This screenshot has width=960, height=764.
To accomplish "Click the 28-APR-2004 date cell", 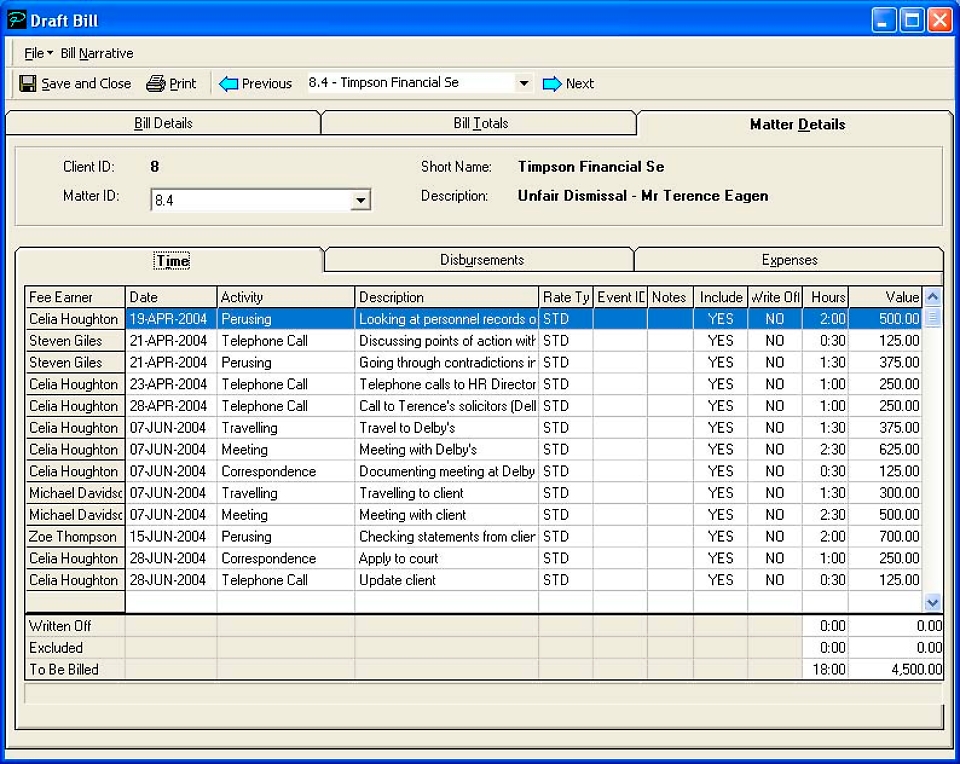I will coord(171,406).
